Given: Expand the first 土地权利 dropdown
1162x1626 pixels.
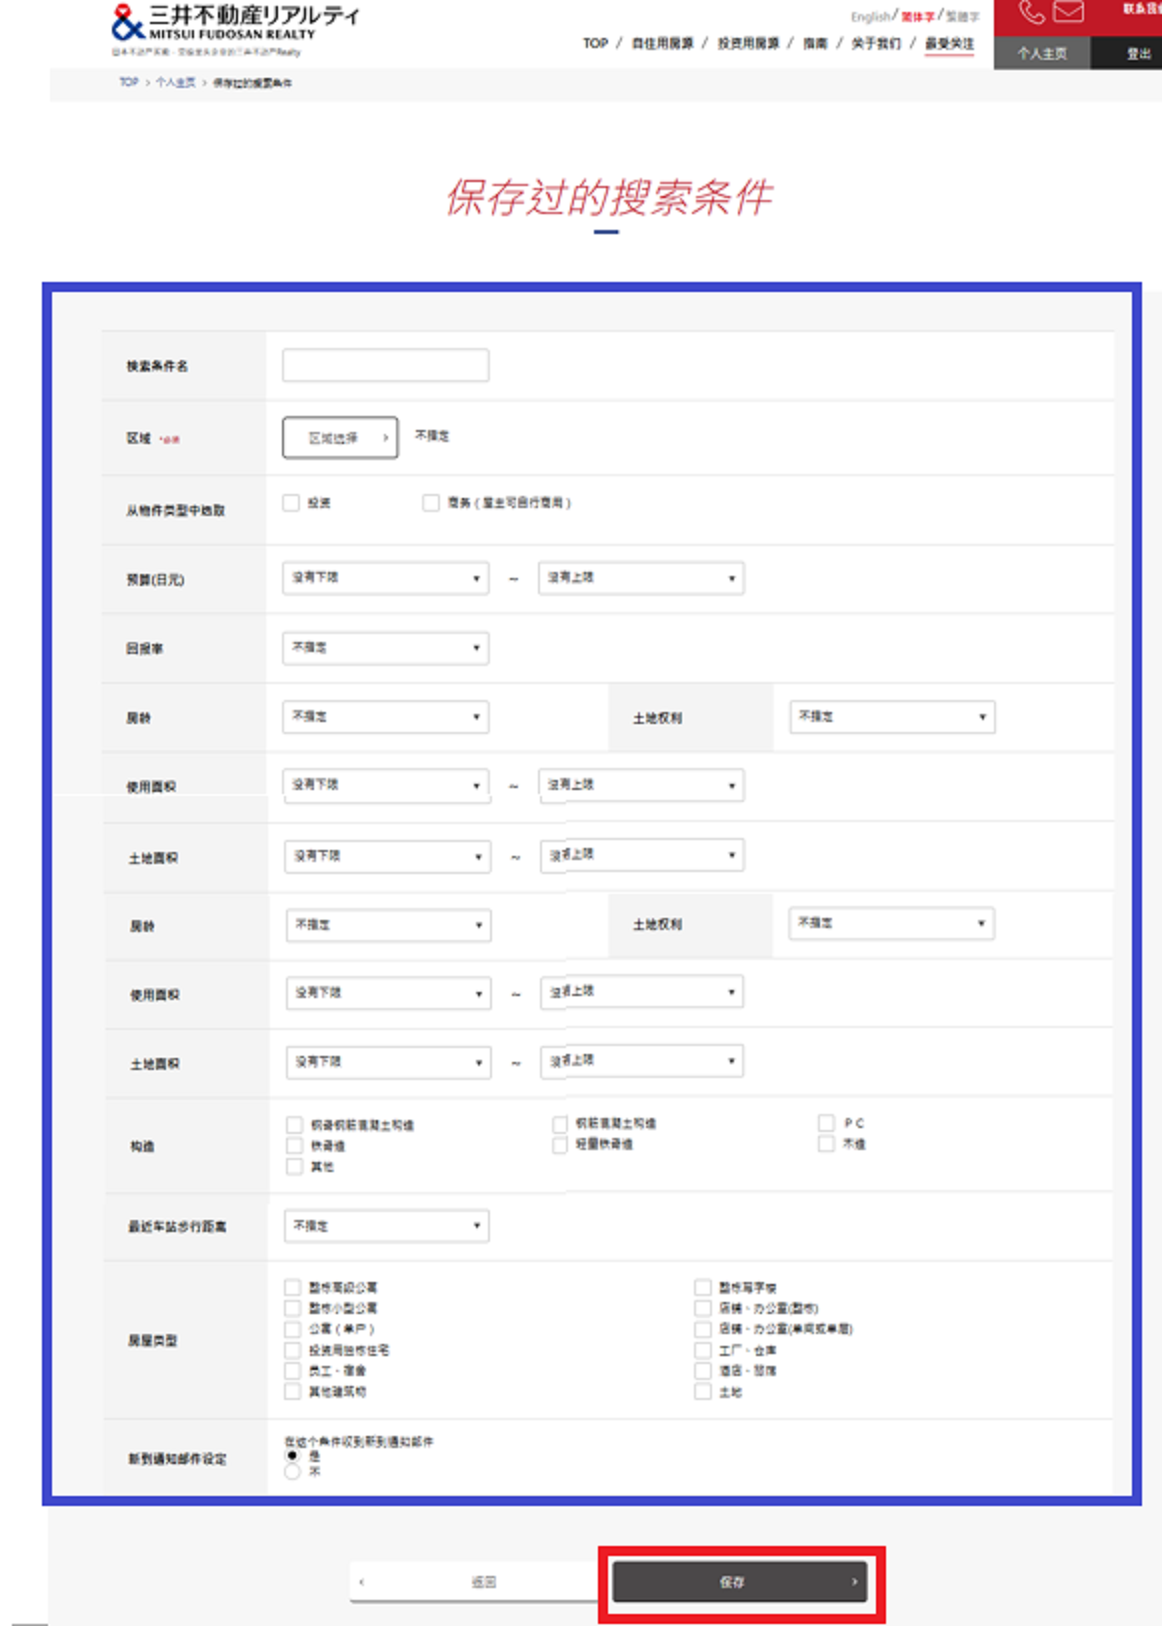Looking at the screenshot, I should 891,717.
